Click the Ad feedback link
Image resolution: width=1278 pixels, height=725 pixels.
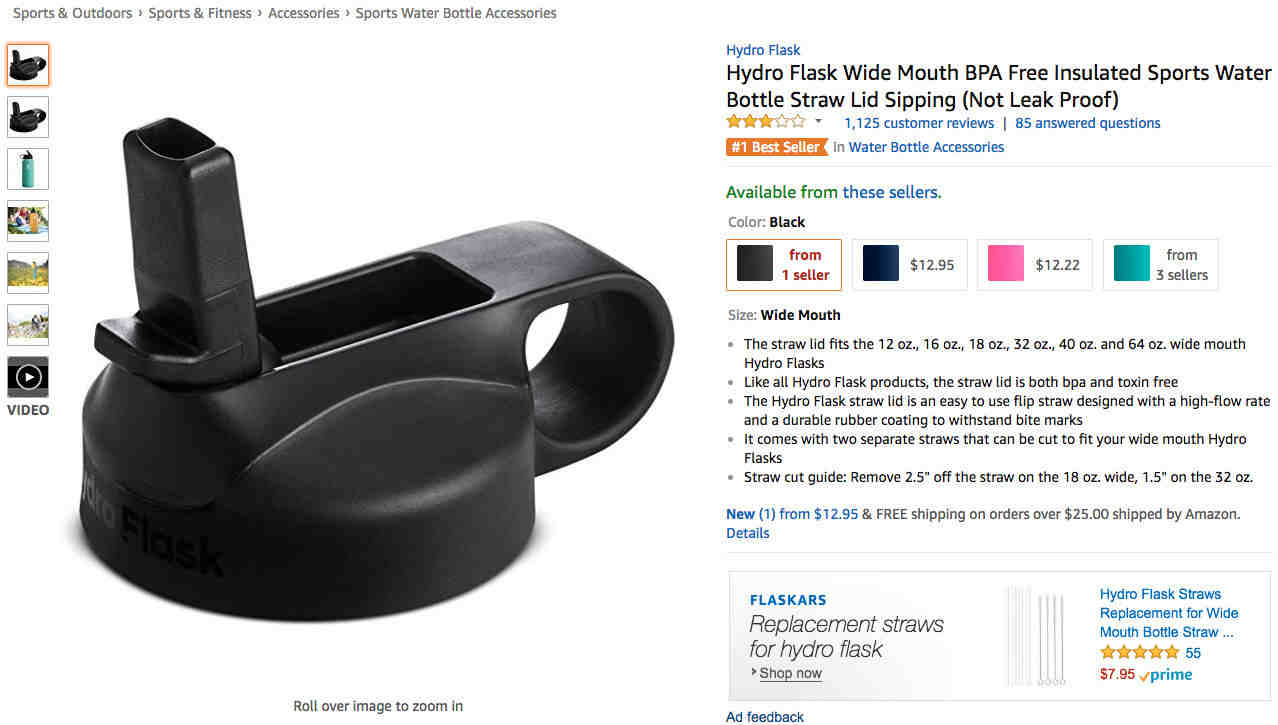[765, 716]
